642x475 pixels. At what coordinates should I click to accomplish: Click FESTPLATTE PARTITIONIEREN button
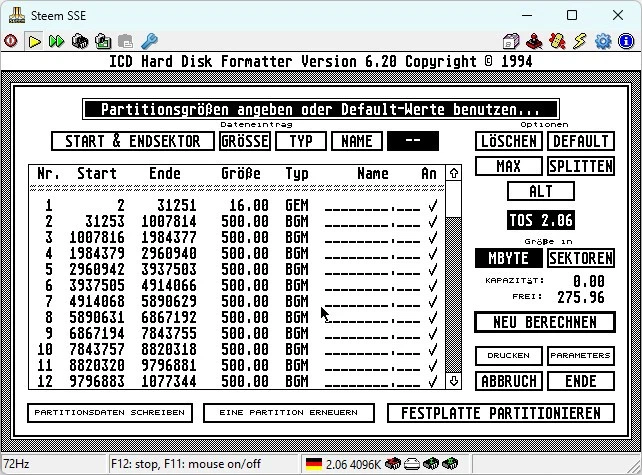[x=501, y=413]
